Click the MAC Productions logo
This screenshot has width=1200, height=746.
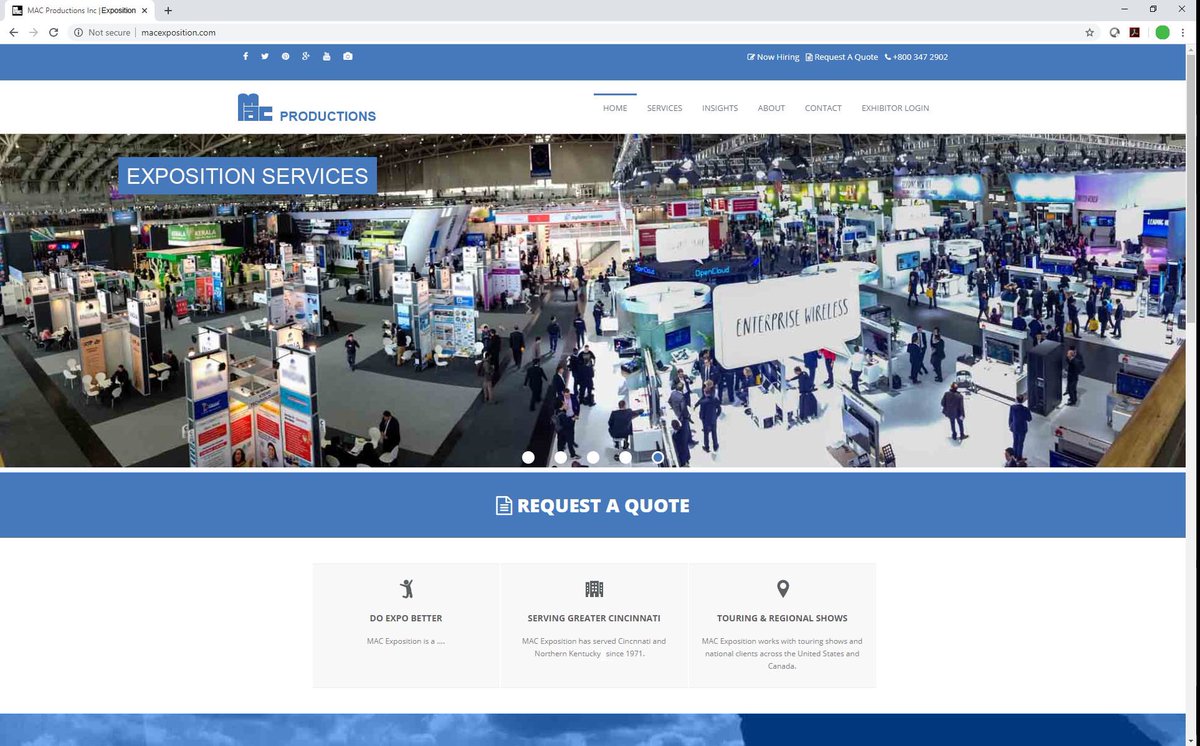(305, 107)
